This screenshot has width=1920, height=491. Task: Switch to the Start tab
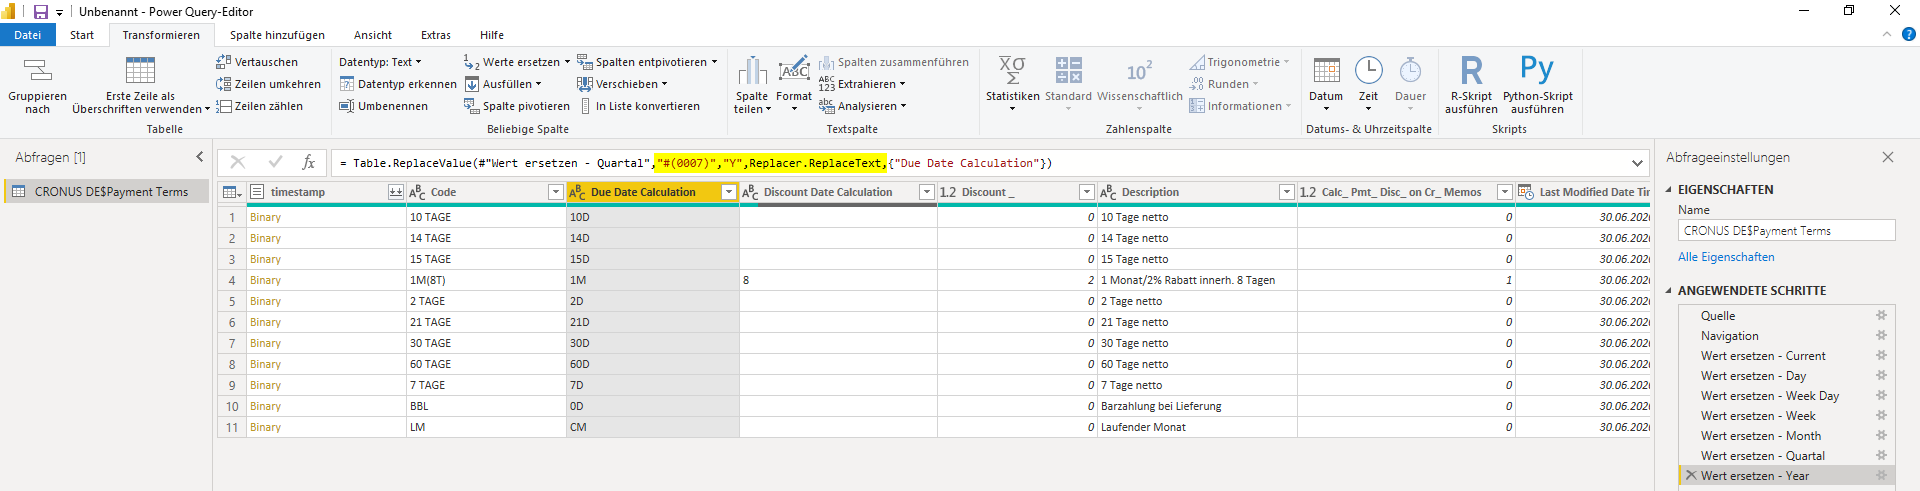click(x=82, y=35)
